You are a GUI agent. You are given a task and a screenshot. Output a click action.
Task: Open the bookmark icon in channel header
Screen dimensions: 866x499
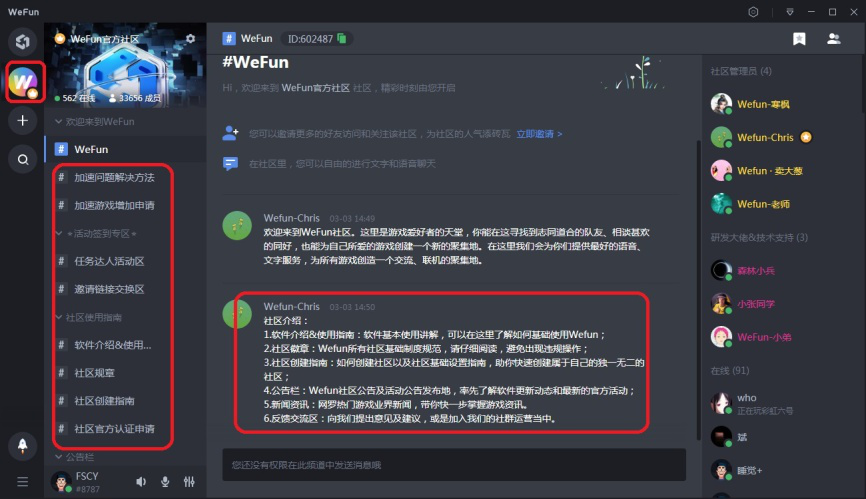[799, 39]
